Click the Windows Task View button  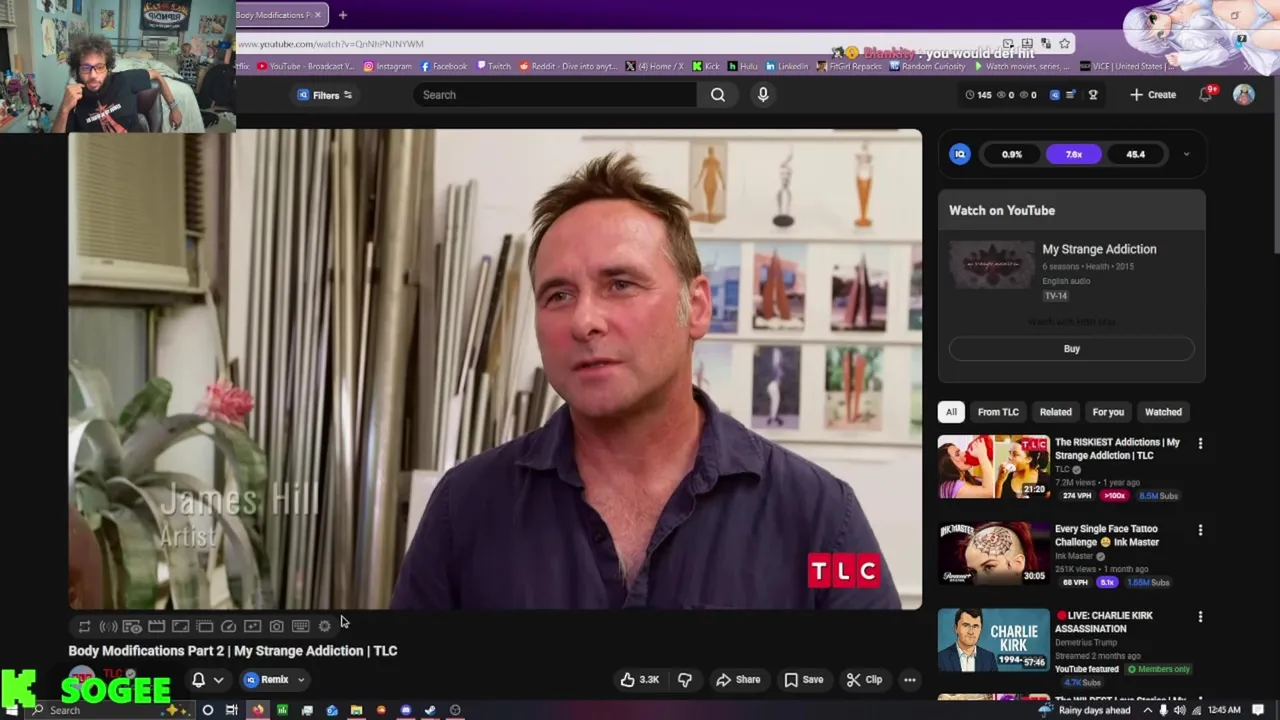(232, 710)
